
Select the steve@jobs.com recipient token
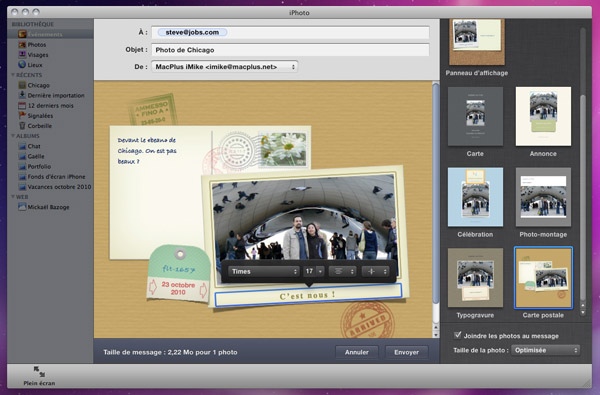tap(192, 33)
